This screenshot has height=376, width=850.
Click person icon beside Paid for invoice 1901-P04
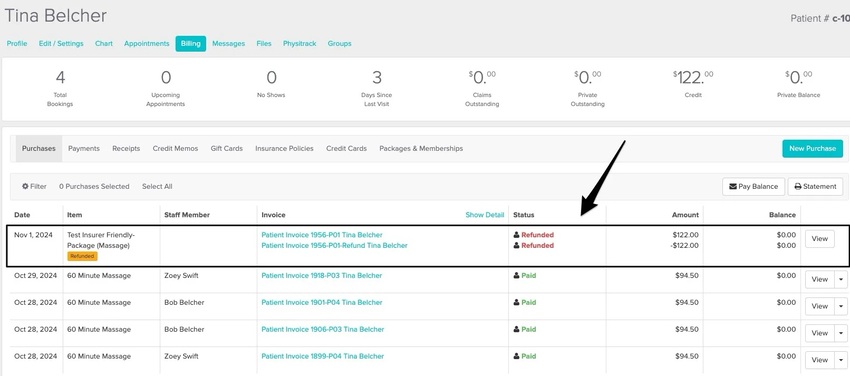point(517,303)
